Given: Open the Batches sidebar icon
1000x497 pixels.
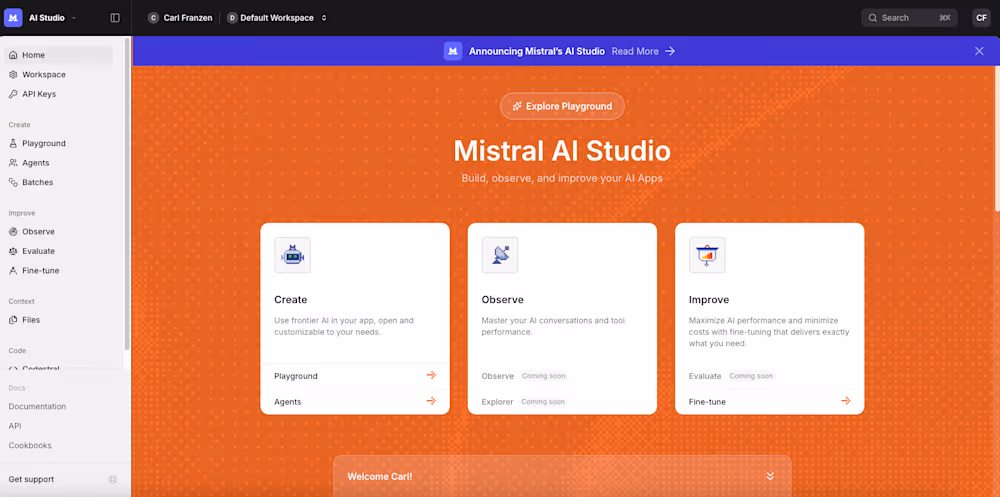Looking at the screenshot, I should (x=13, y=182).
